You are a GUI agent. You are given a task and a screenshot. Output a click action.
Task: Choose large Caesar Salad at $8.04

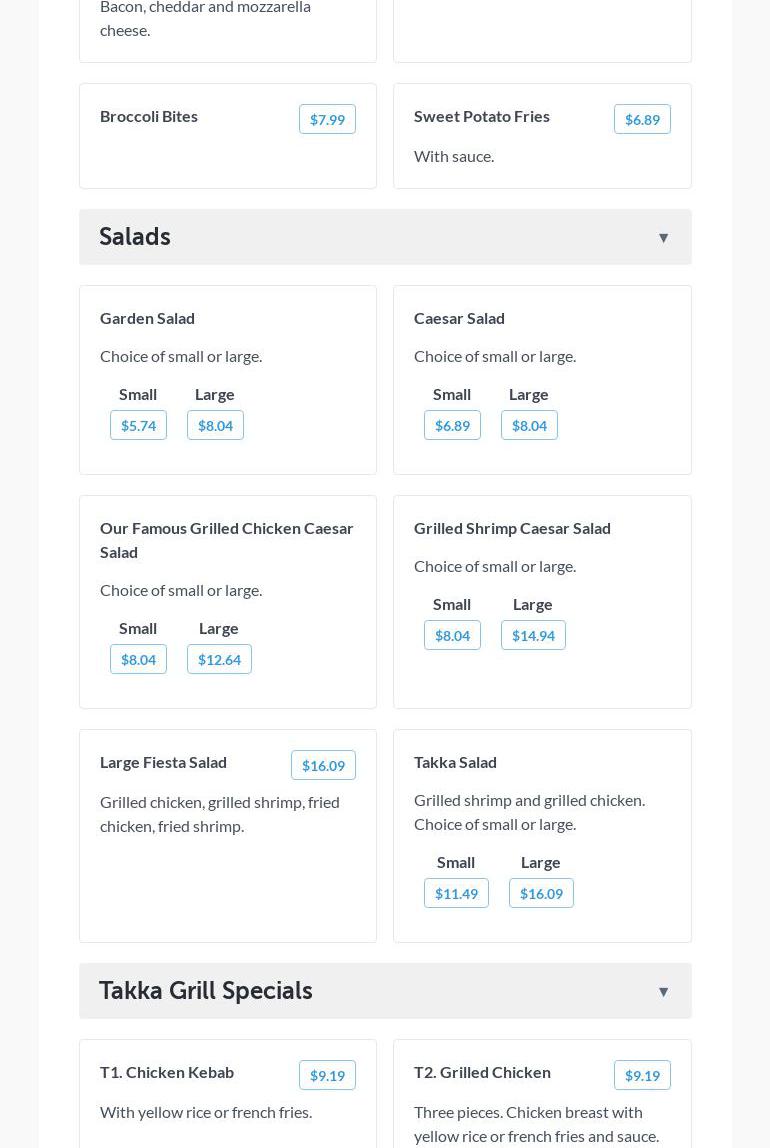point(529,425)
